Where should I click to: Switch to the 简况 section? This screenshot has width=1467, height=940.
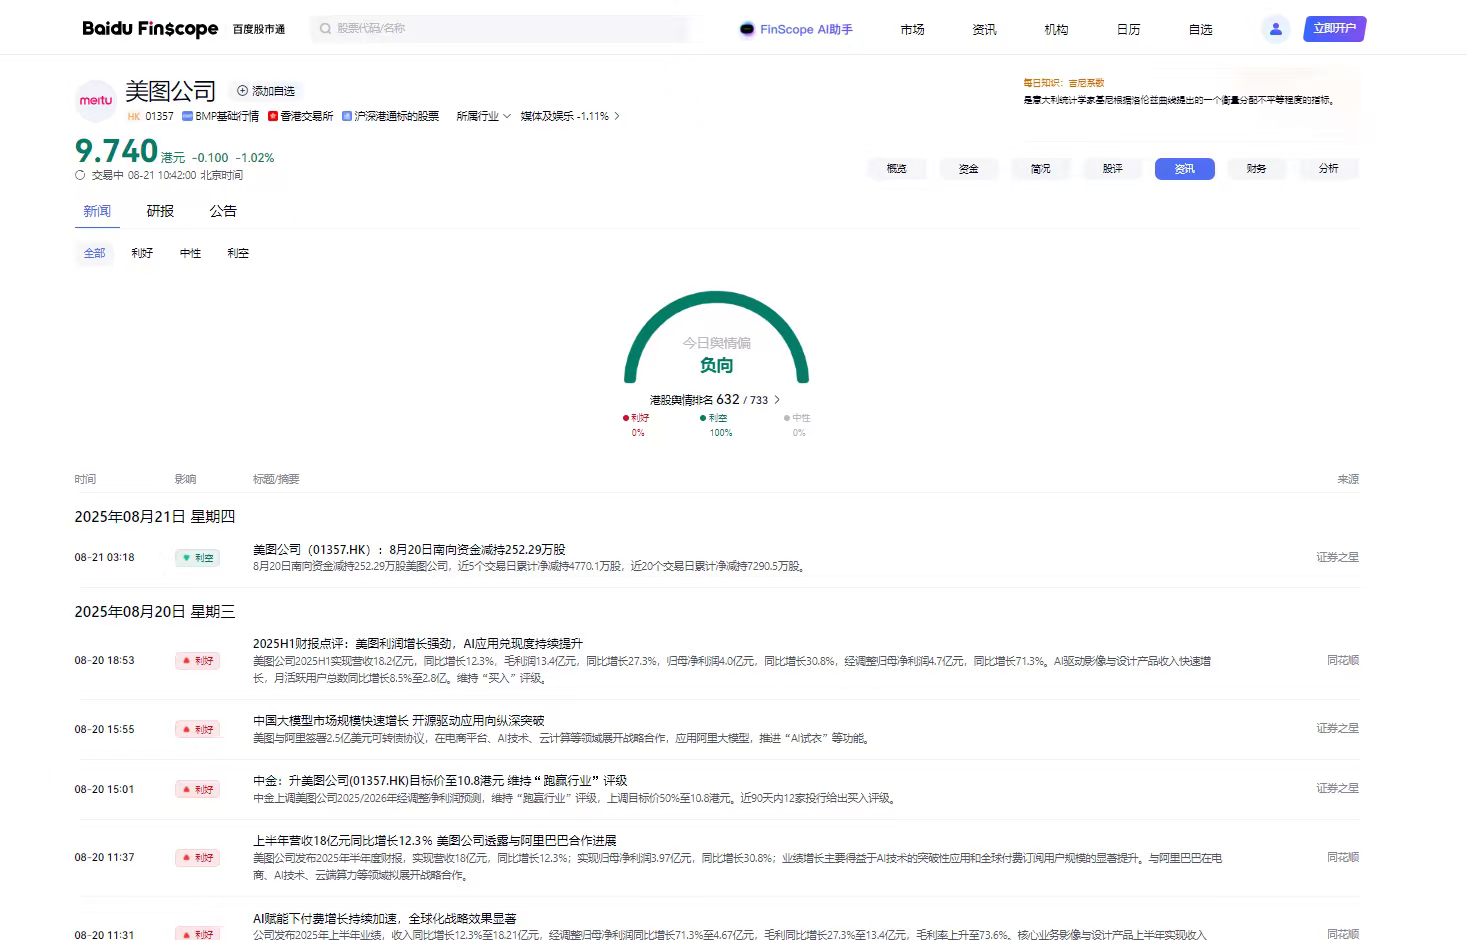1040,169
